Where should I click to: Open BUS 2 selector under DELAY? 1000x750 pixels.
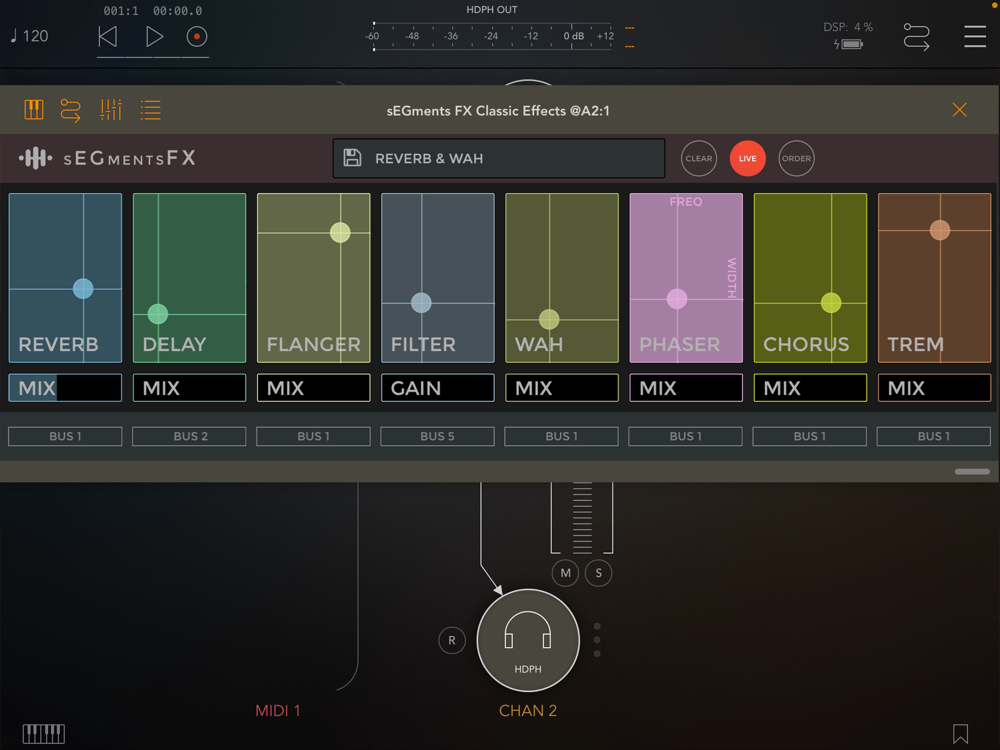[x=189, y=436]
